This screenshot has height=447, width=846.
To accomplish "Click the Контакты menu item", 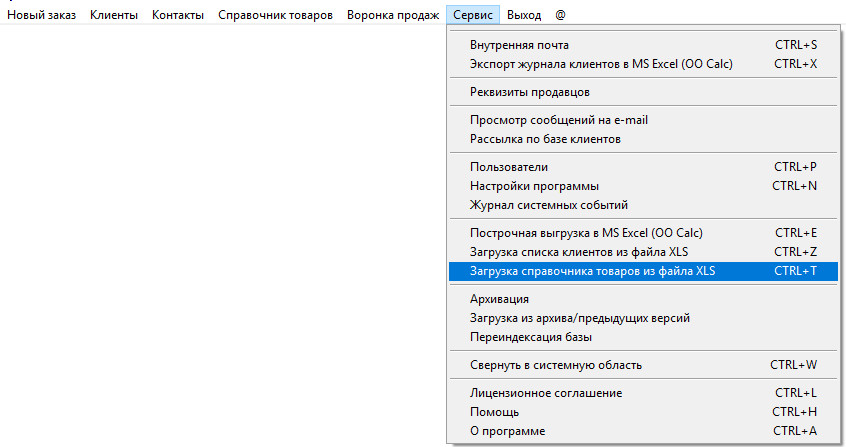I will [x=178, y=16].
